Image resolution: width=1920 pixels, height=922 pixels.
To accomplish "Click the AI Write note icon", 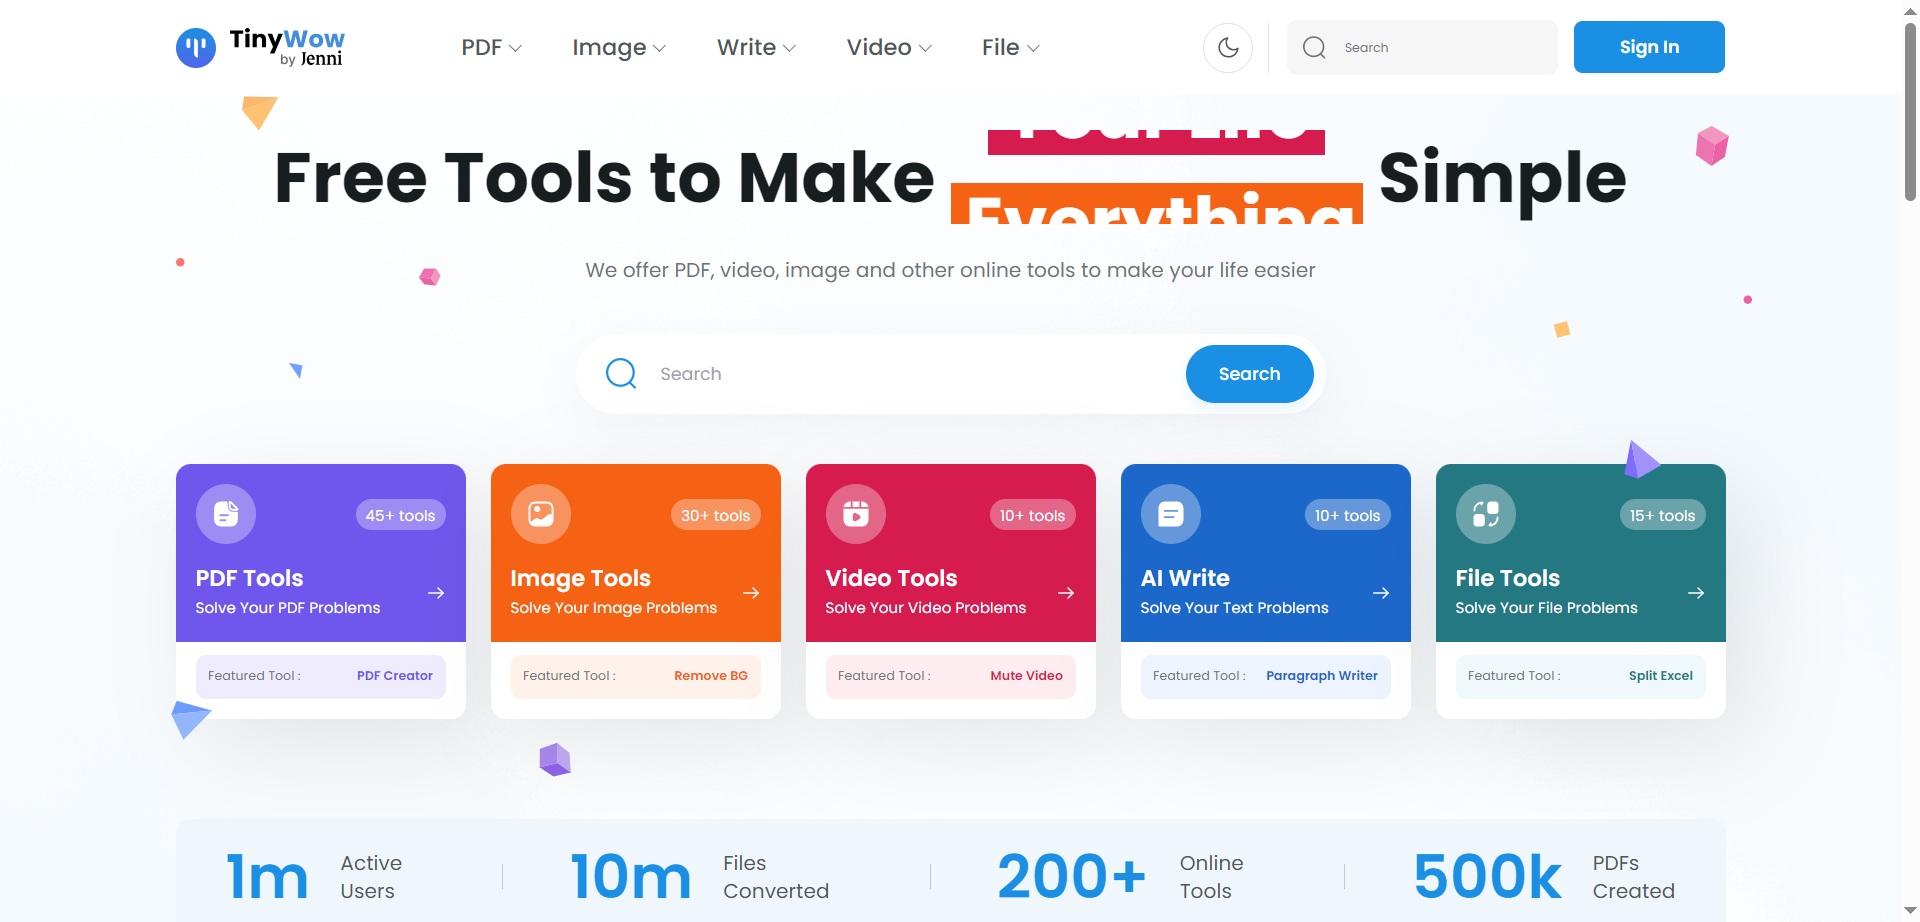I will 1171,514.
